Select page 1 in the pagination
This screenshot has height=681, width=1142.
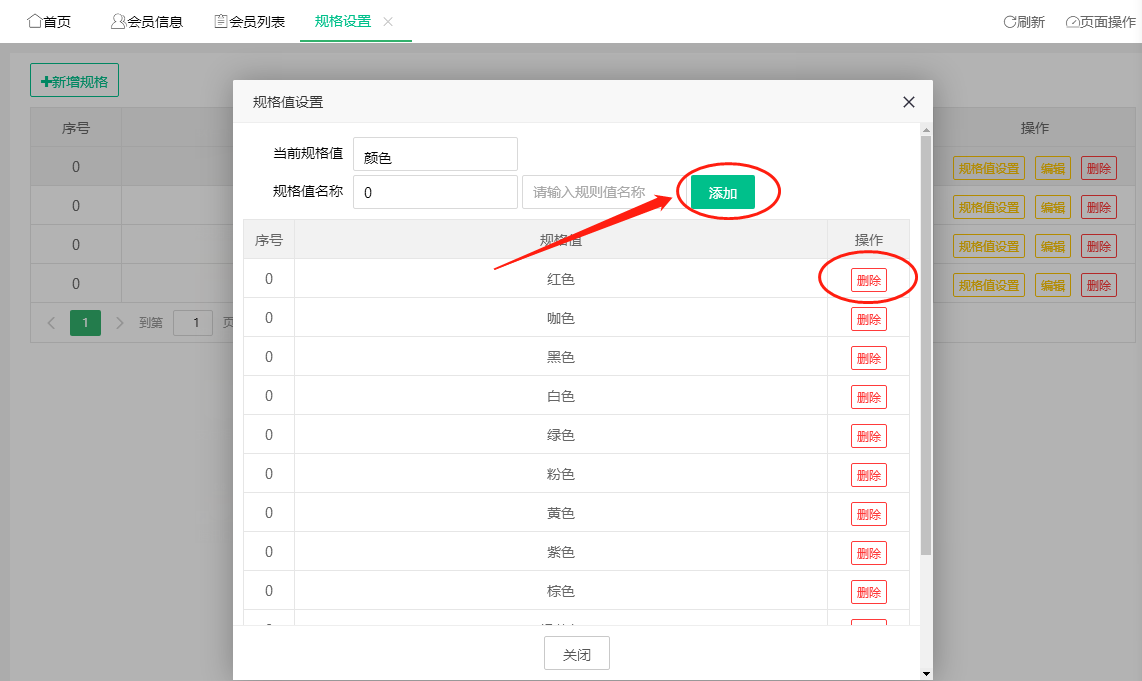[84, 322]
